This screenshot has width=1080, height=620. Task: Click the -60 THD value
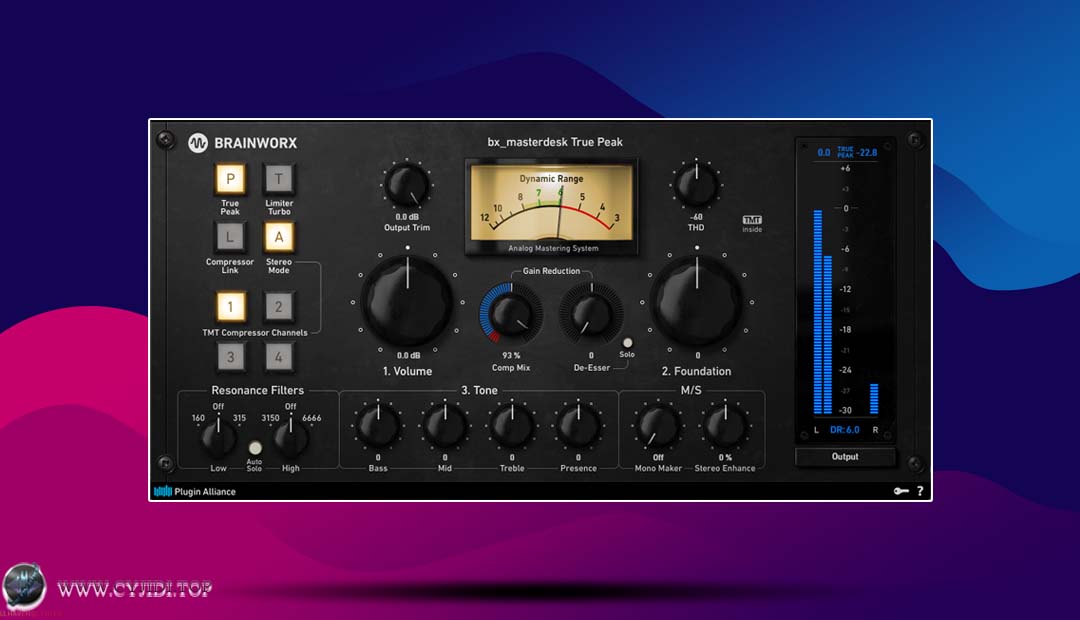[x=696, y=217]
